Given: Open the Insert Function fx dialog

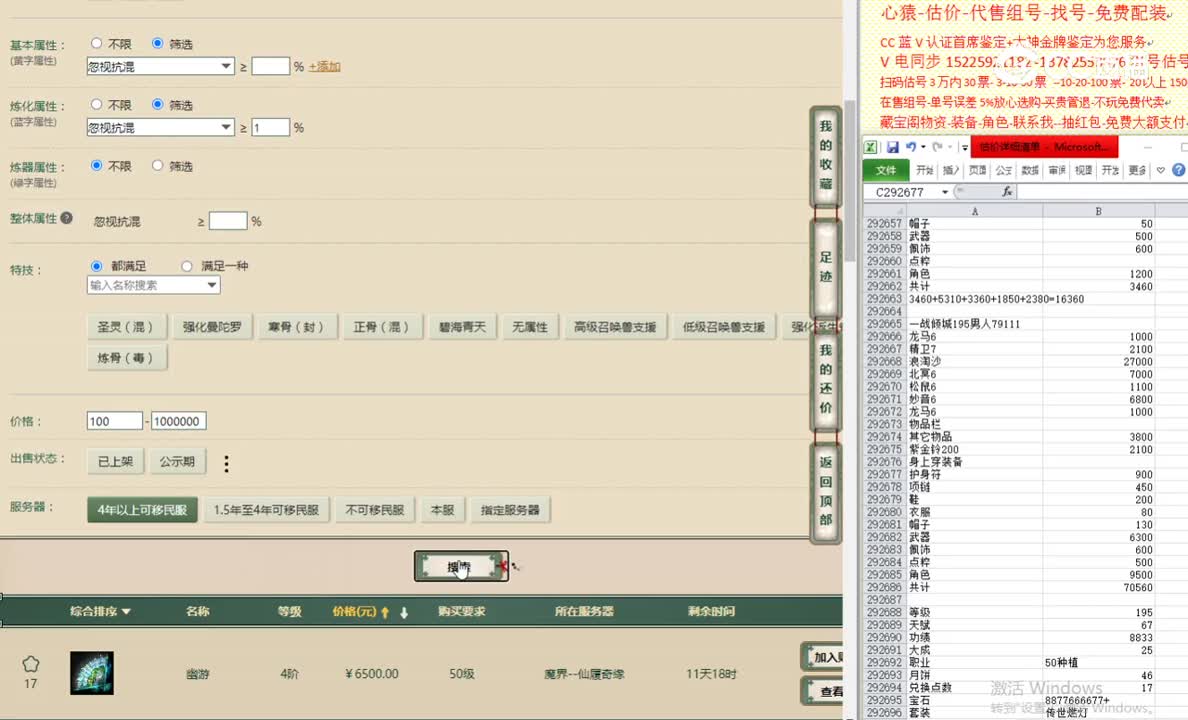Looking at the screenshot, I should [1008, 192].
